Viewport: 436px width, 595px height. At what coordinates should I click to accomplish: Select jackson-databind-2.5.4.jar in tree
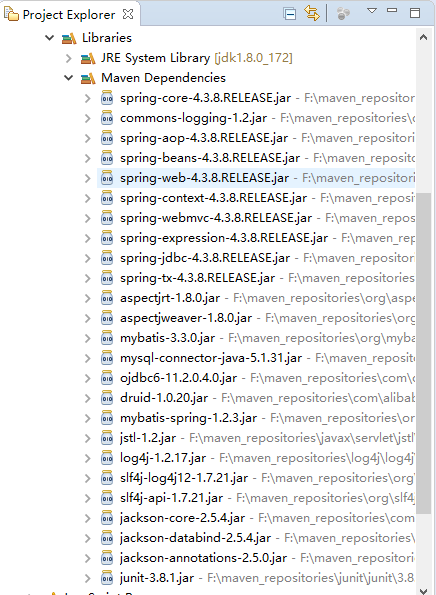pos(195,538)
